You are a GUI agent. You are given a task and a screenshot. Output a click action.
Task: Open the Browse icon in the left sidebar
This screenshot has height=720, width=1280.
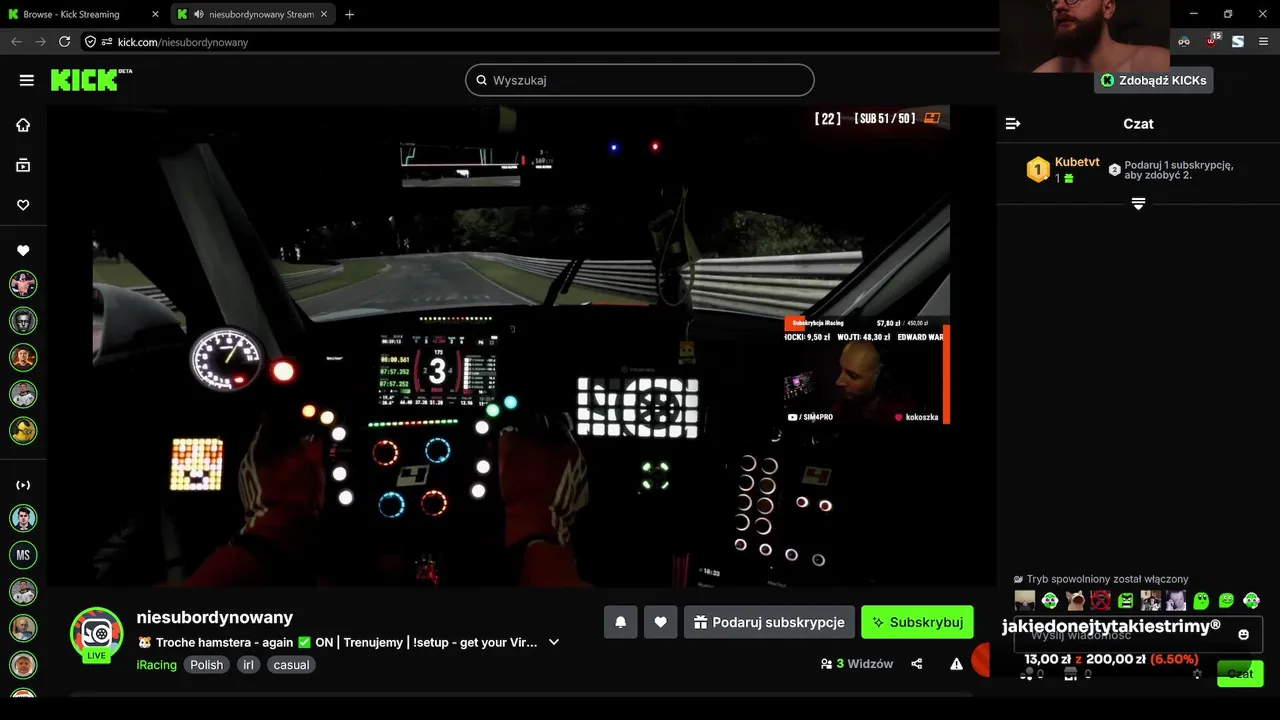click(23, 165)
